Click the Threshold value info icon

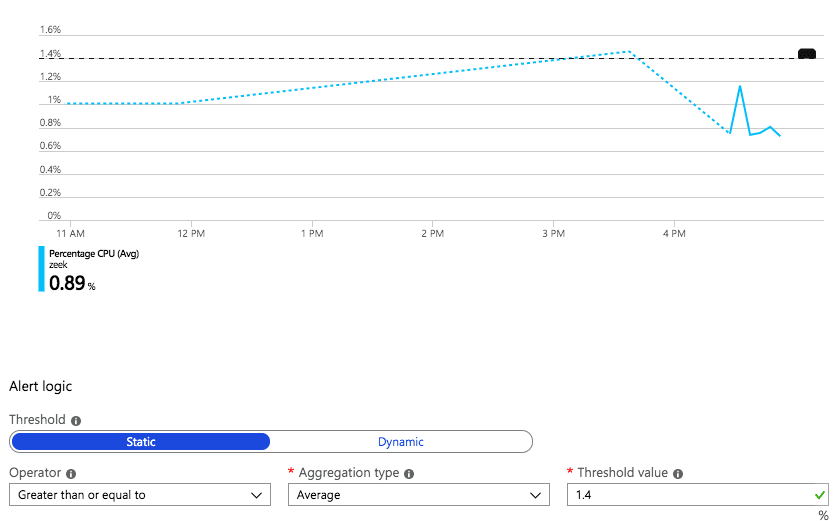click(678, 474)
